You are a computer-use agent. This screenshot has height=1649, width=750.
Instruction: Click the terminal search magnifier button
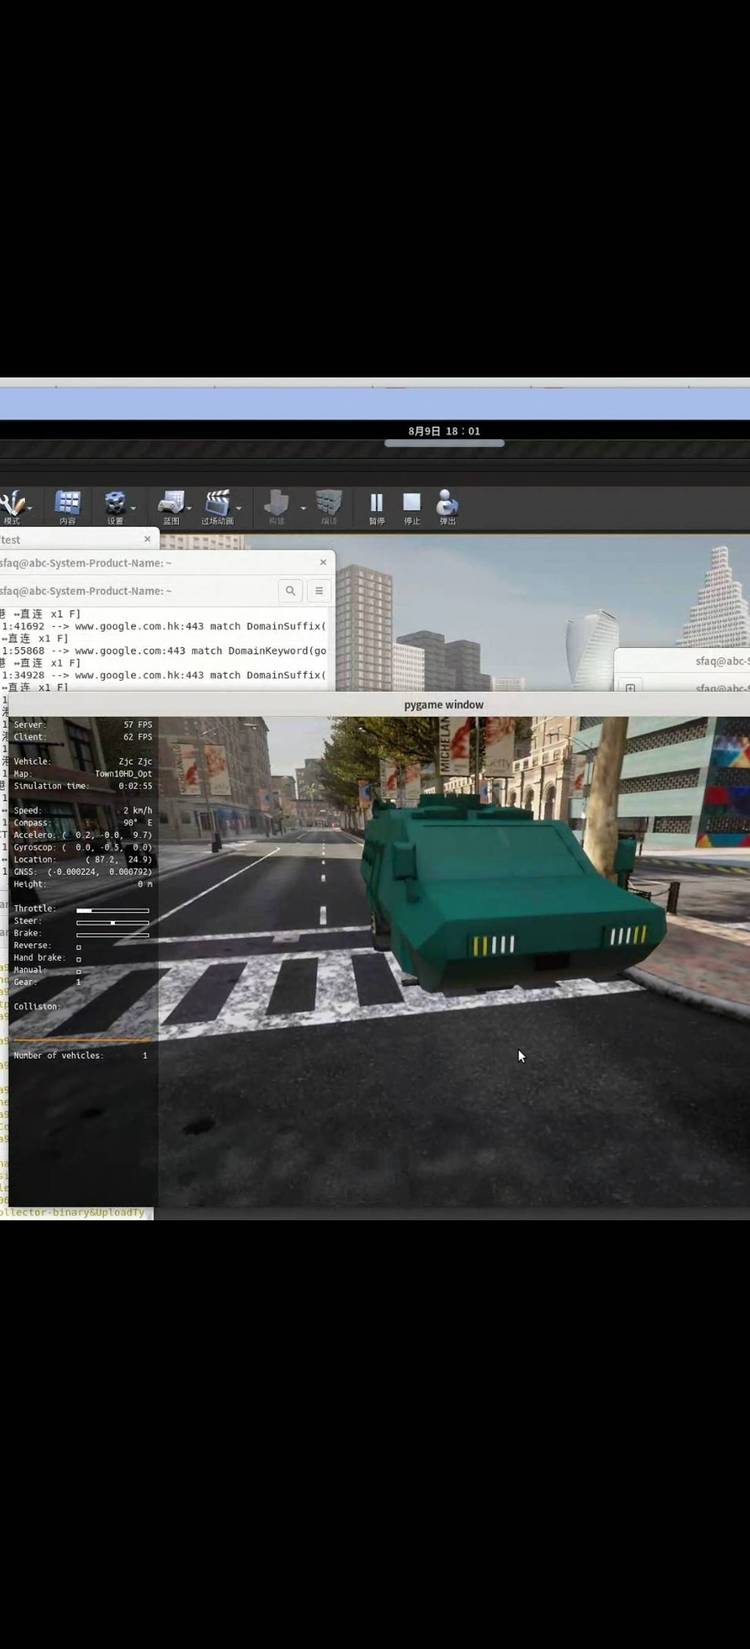coord(290,591)
